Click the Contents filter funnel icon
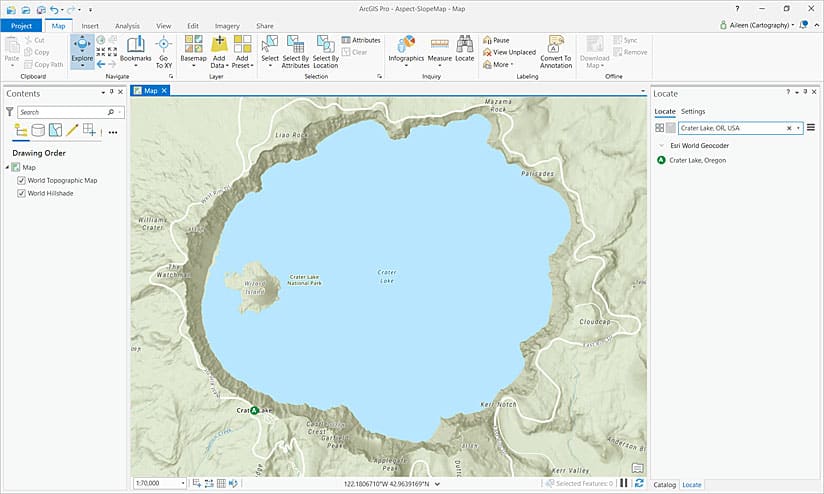The height and width of the screenshot is (494, 824). tap(9, 112)
